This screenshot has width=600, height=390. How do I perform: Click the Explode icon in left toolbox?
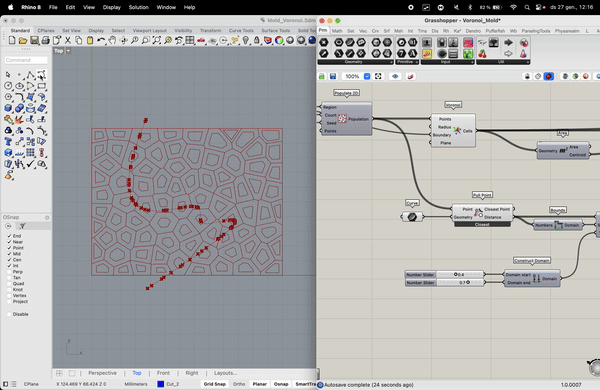[x=19, y=119]
